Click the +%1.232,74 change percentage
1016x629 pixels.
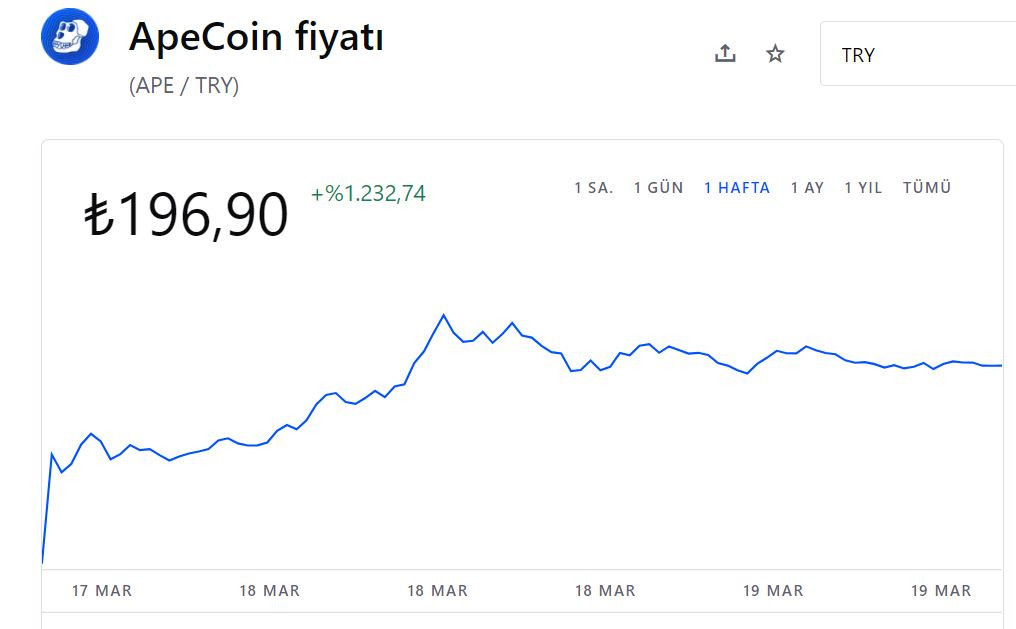point(368,193)
